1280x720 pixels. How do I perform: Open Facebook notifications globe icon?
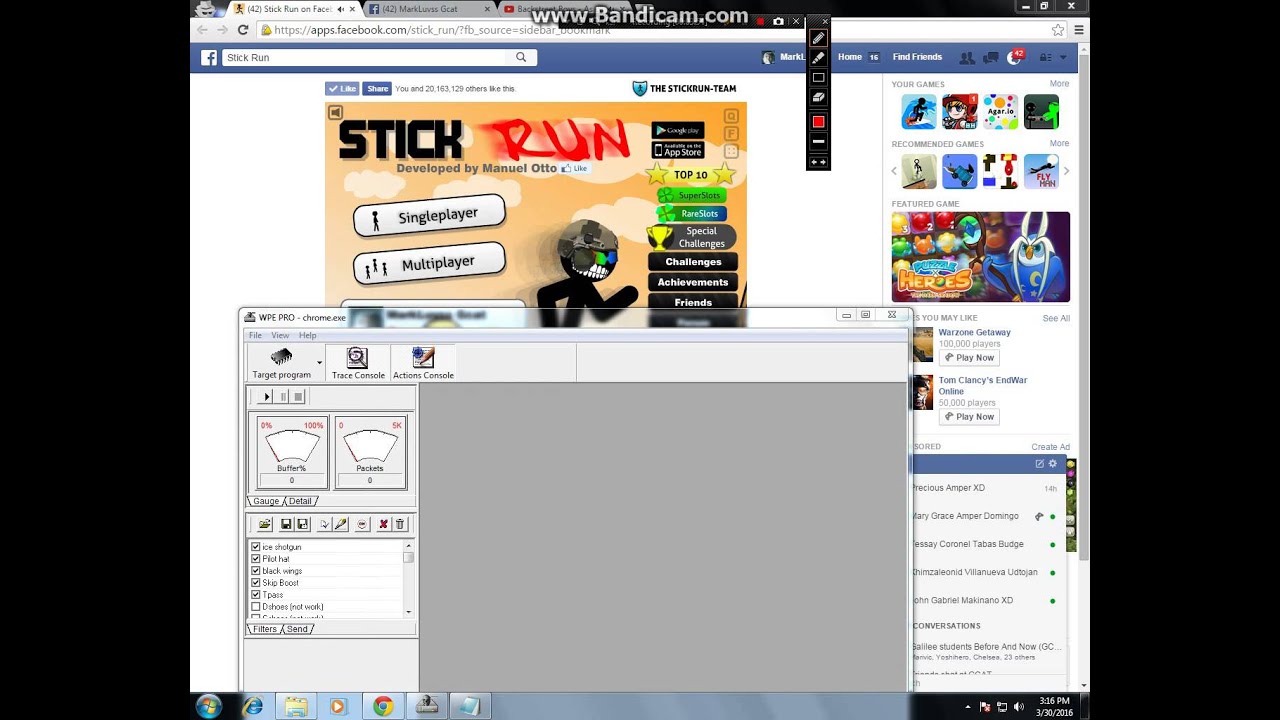click(1015, 58)
